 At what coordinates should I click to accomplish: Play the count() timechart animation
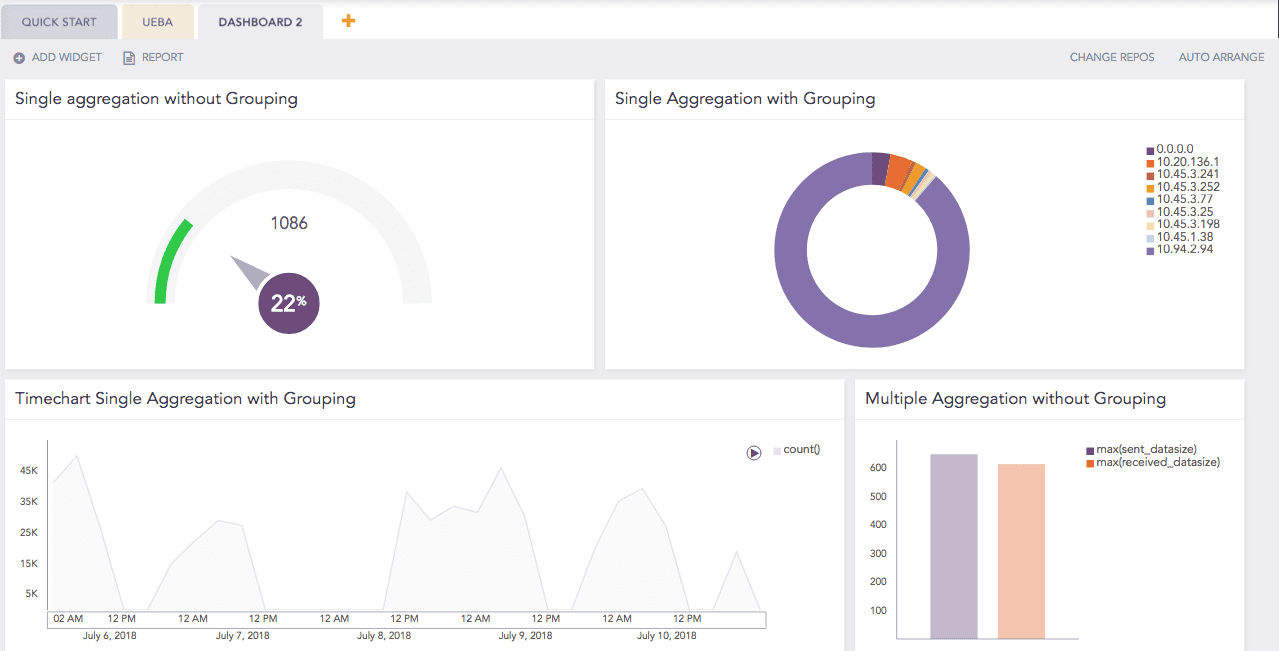(x=753, y=452)
